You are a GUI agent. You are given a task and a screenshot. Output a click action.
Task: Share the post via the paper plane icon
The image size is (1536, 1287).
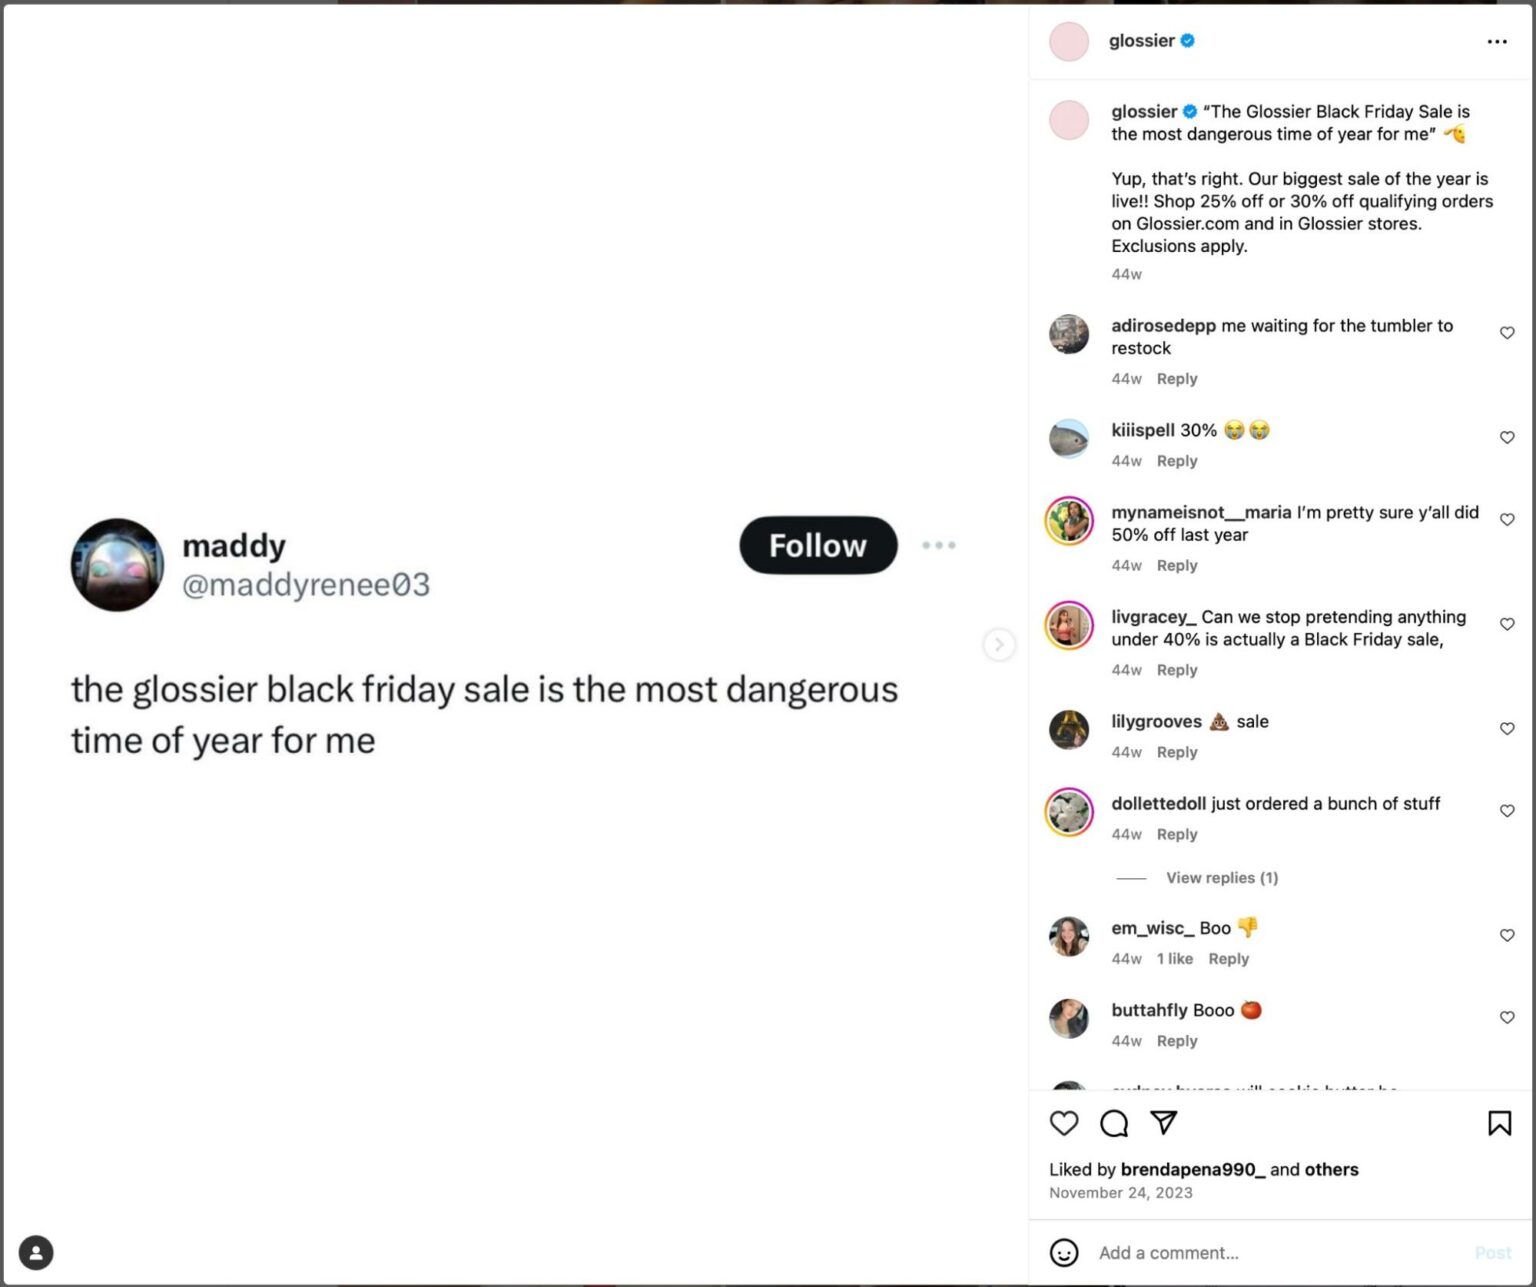(1163, 1124)
